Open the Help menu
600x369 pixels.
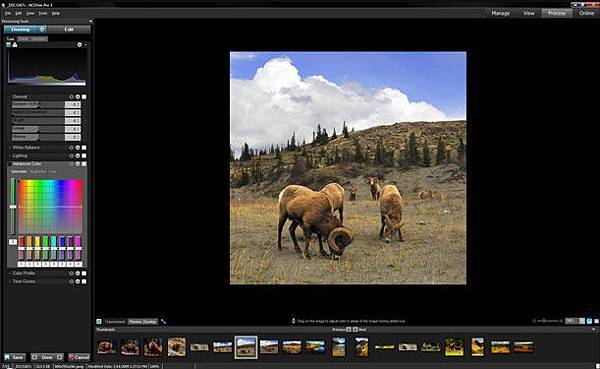tap(55, 13)
